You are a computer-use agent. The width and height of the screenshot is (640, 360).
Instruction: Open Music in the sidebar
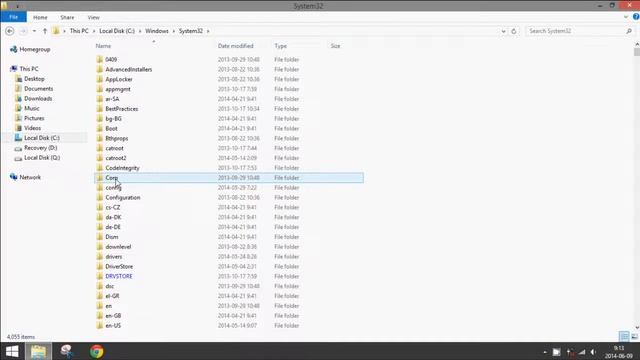[x=31, y=108]
